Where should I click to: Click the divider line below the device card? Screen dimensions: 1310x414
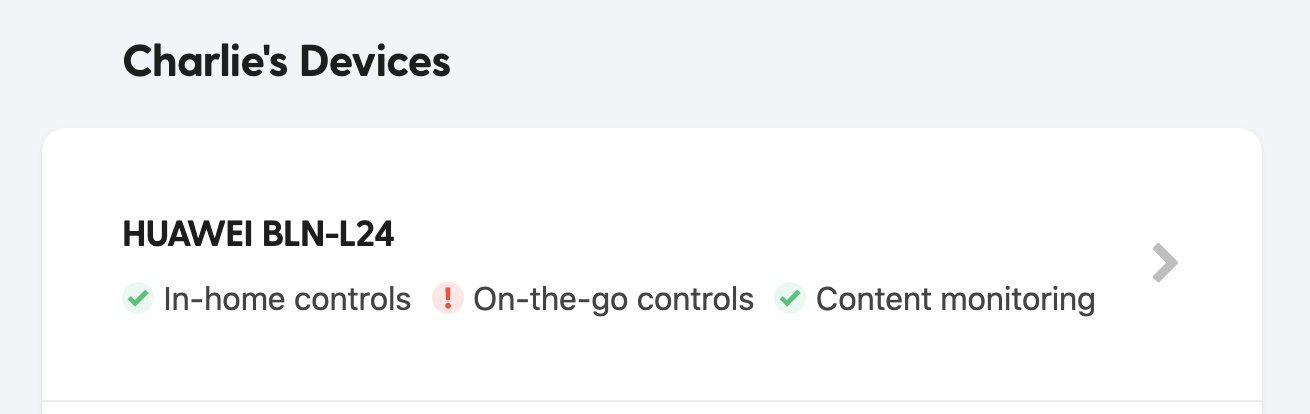pos(652,401)
